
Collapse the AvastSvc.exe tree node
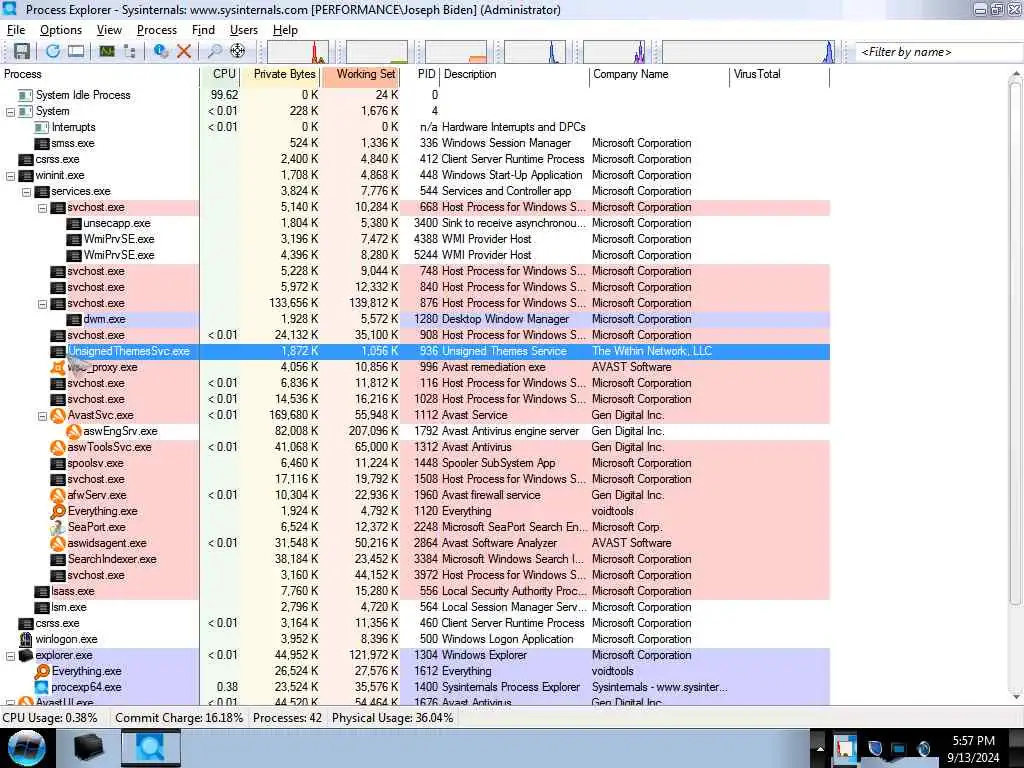pos(42,416)
